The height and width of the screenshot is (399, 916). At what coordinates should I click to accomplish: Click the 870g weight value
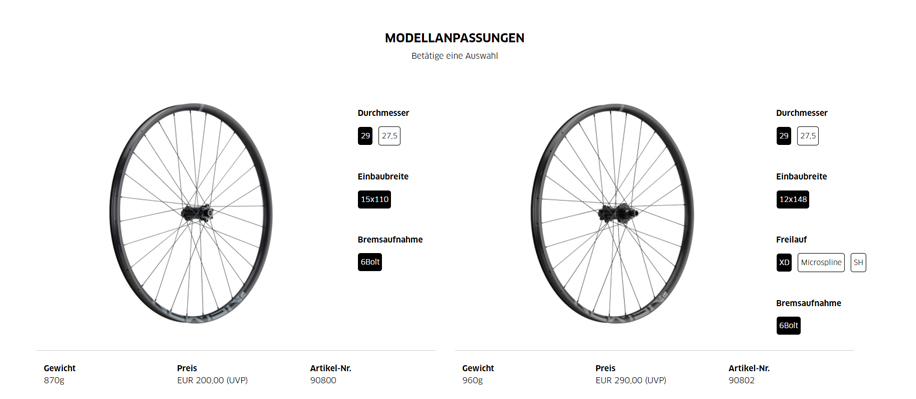coord(54,380)
